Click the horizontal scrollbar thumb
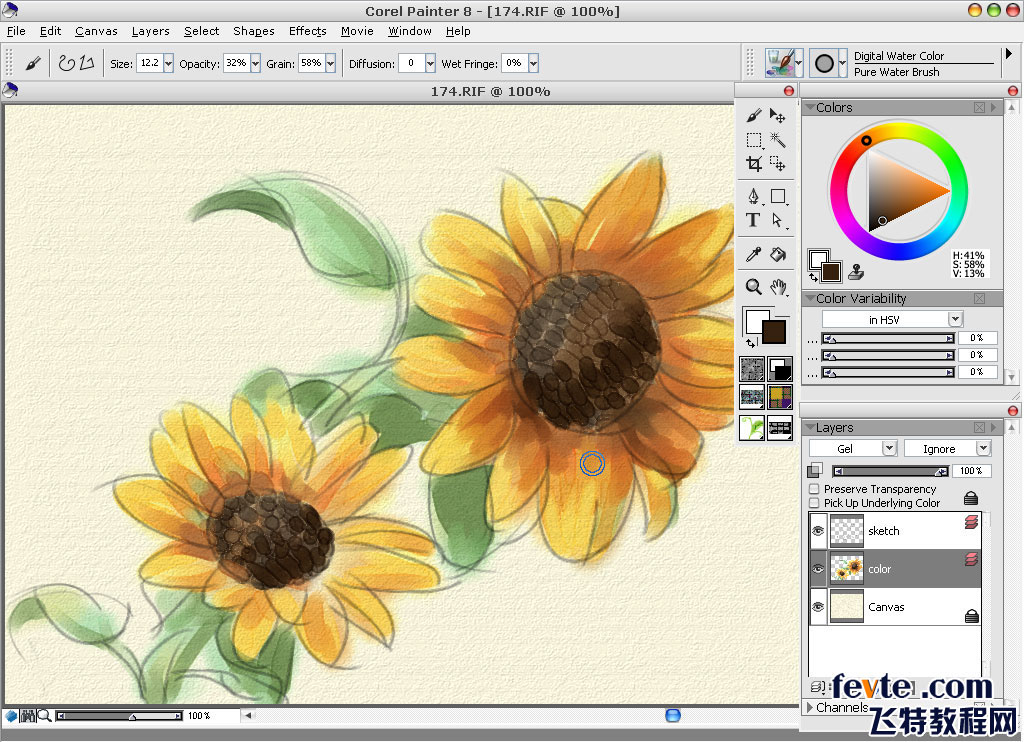The width and height of the screenshot is (1024, 742). click(x=673, y=715)
